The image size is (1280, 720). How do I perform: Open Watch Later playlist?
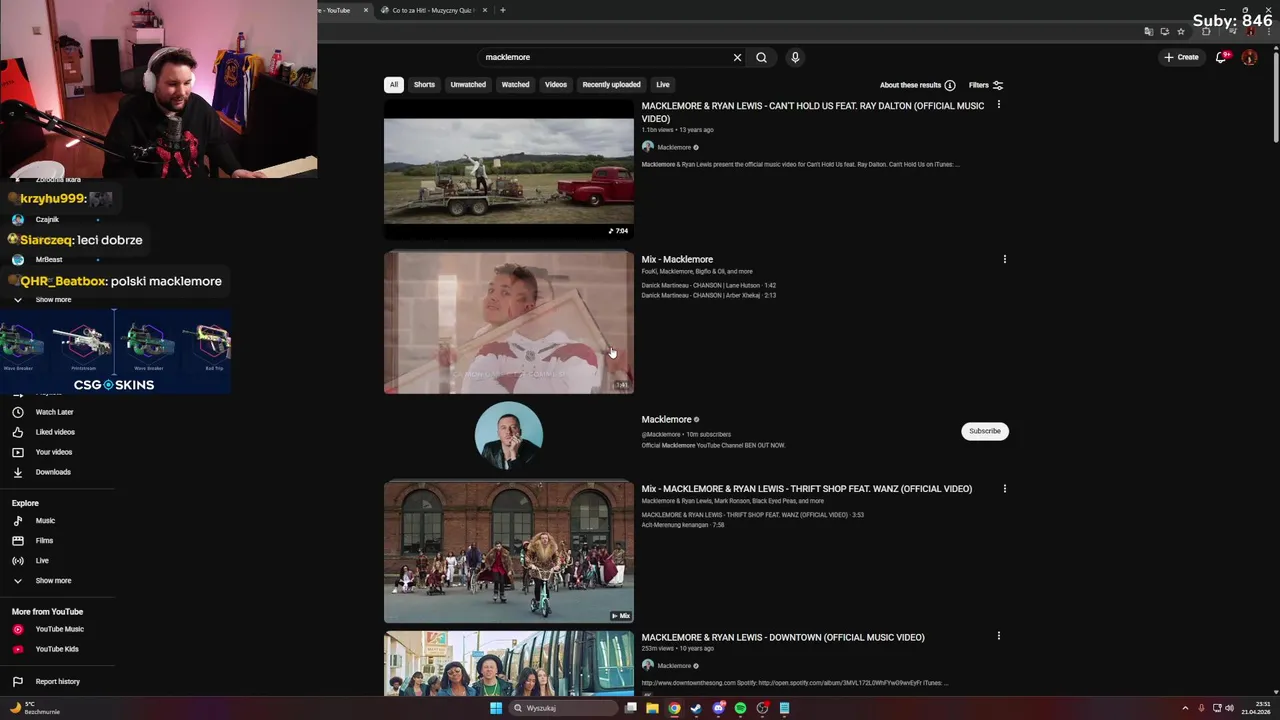[x=54, y=412]
